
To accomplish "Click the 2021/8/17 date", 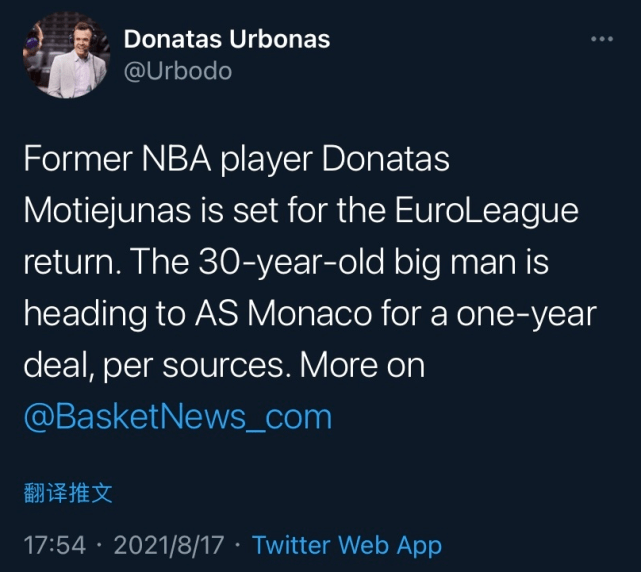I will [x=165, y=546].
